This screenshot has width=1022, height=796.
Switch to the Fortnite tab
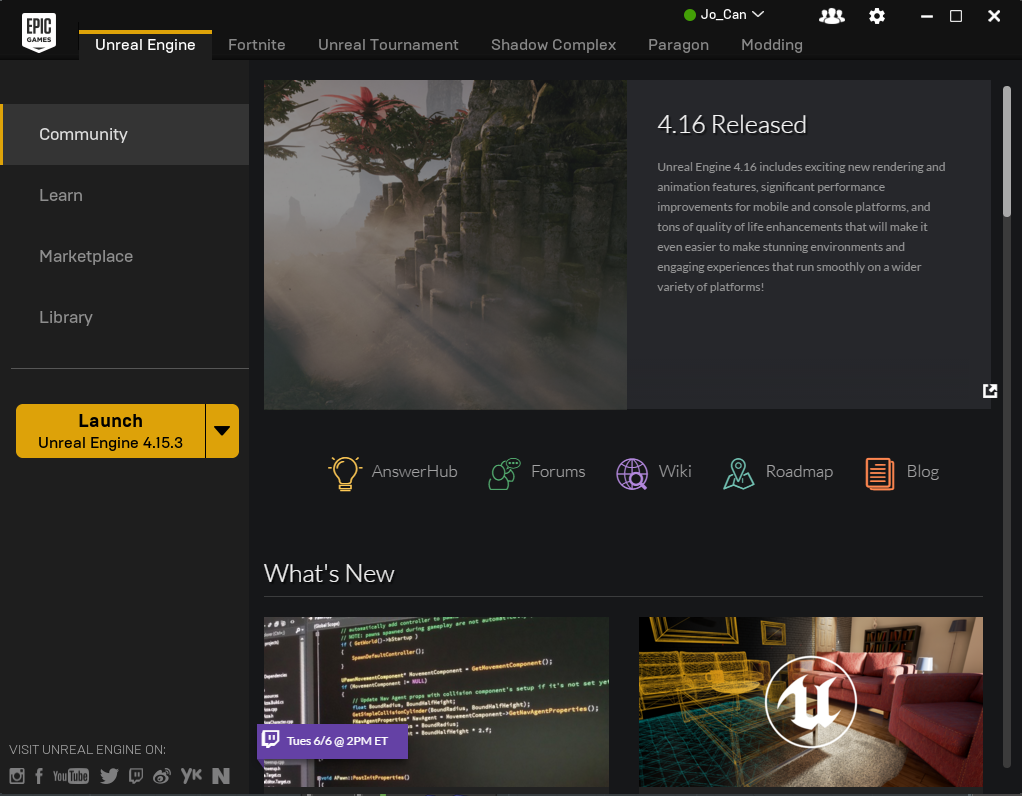tap(257, 45)
